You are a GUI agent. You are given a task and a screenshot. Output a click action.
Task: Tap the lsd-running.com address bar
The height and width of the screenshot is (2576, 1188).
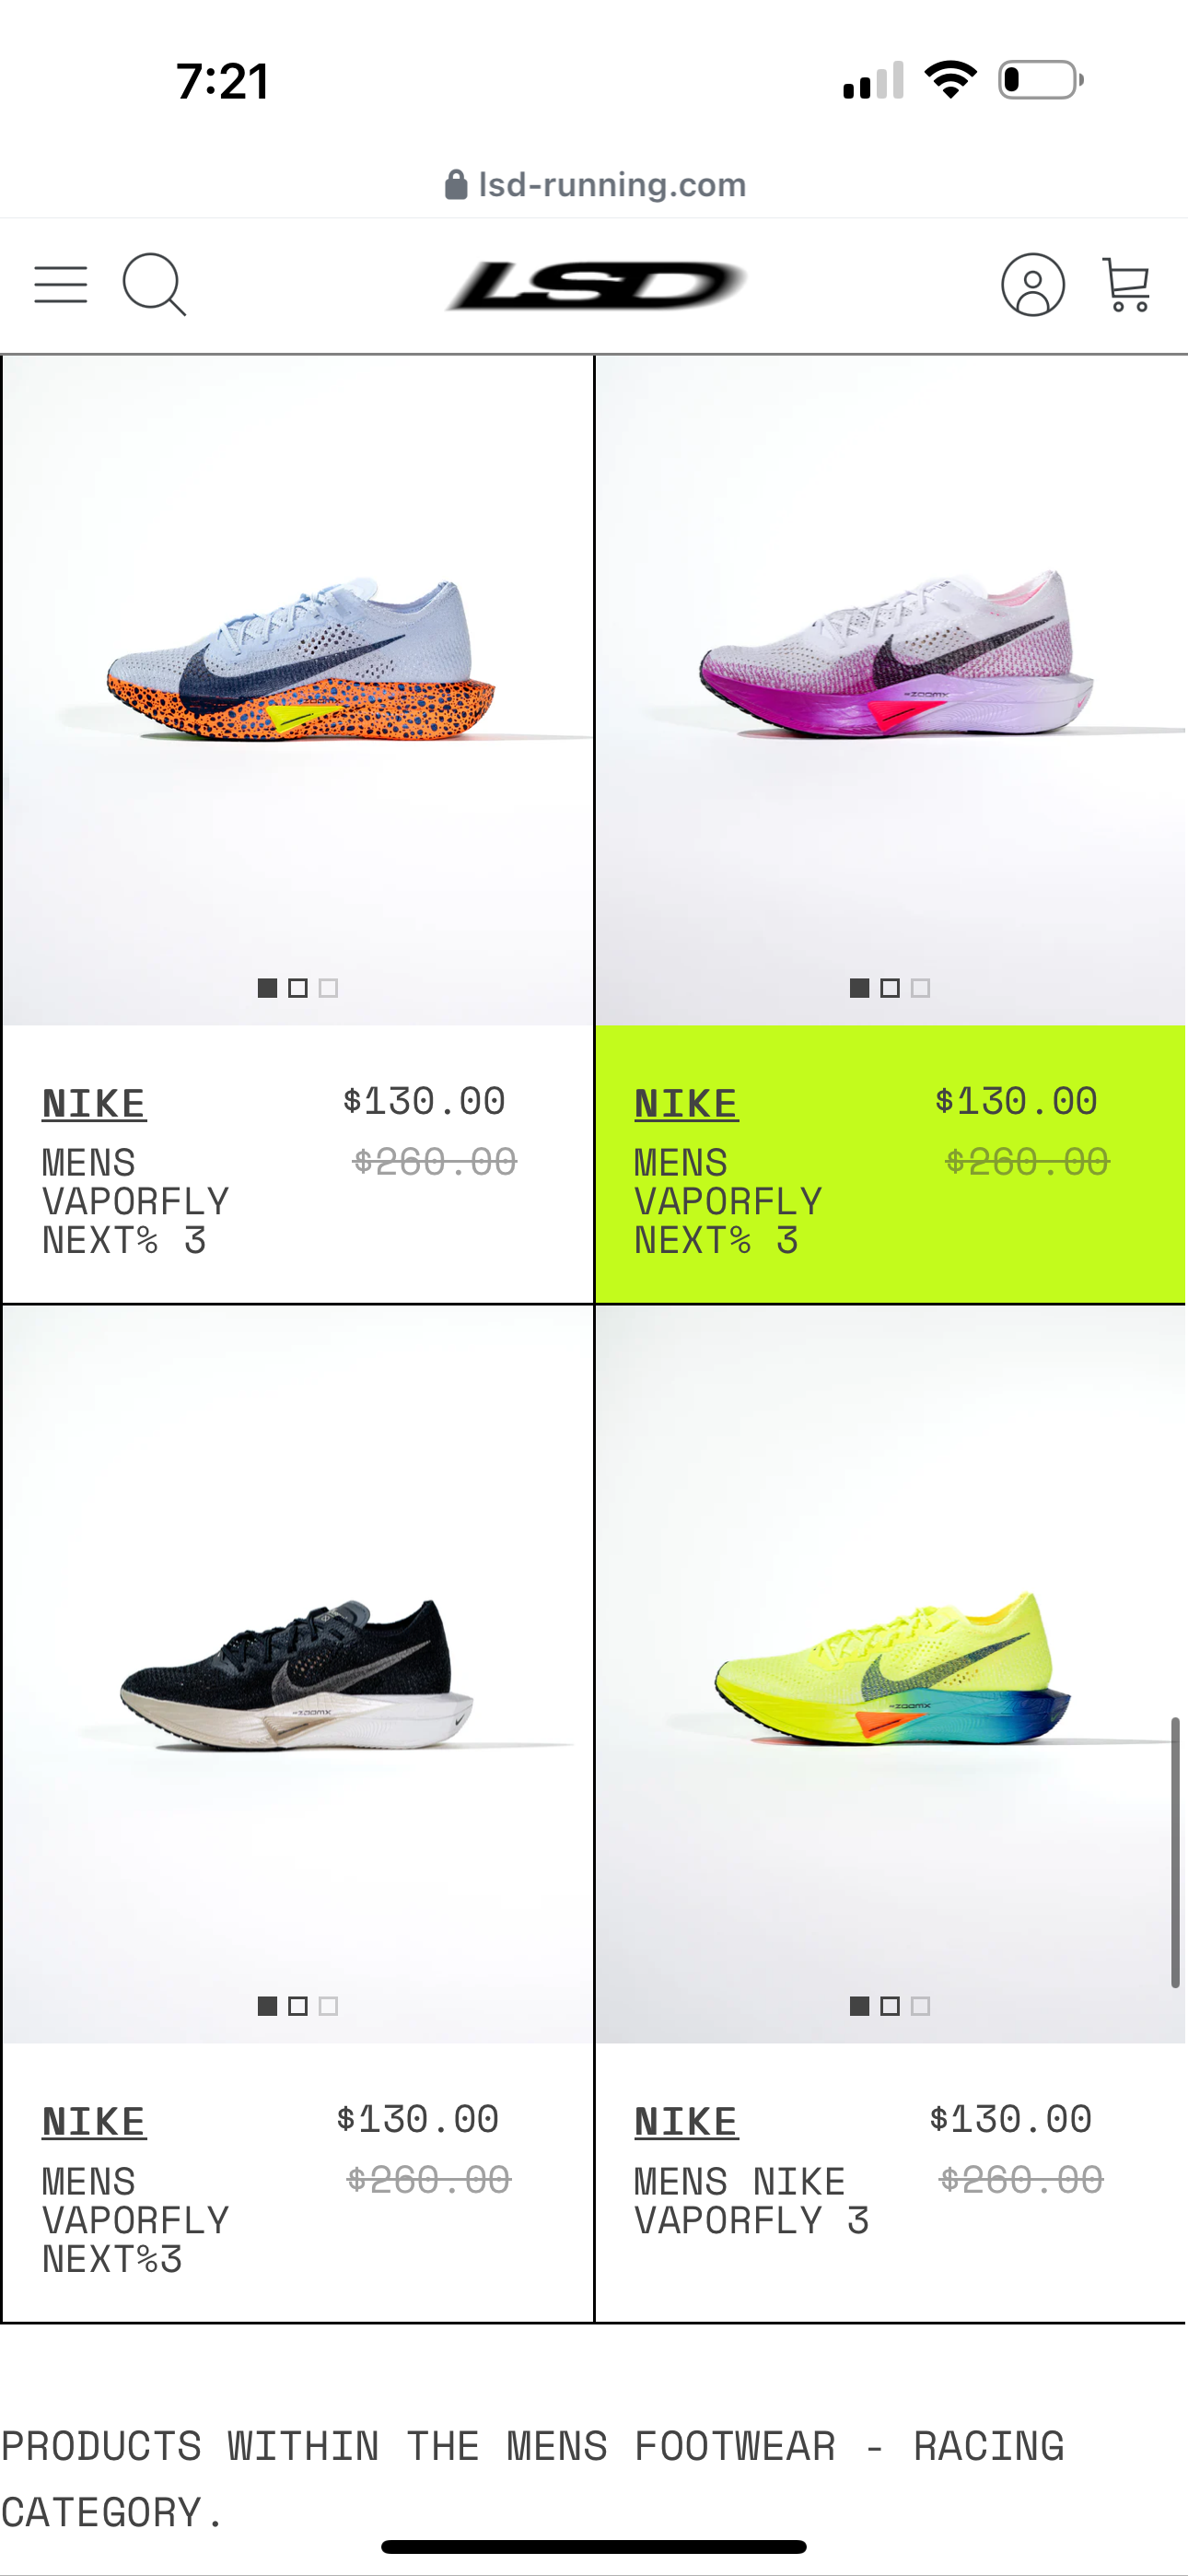click(x=596, y=185)
